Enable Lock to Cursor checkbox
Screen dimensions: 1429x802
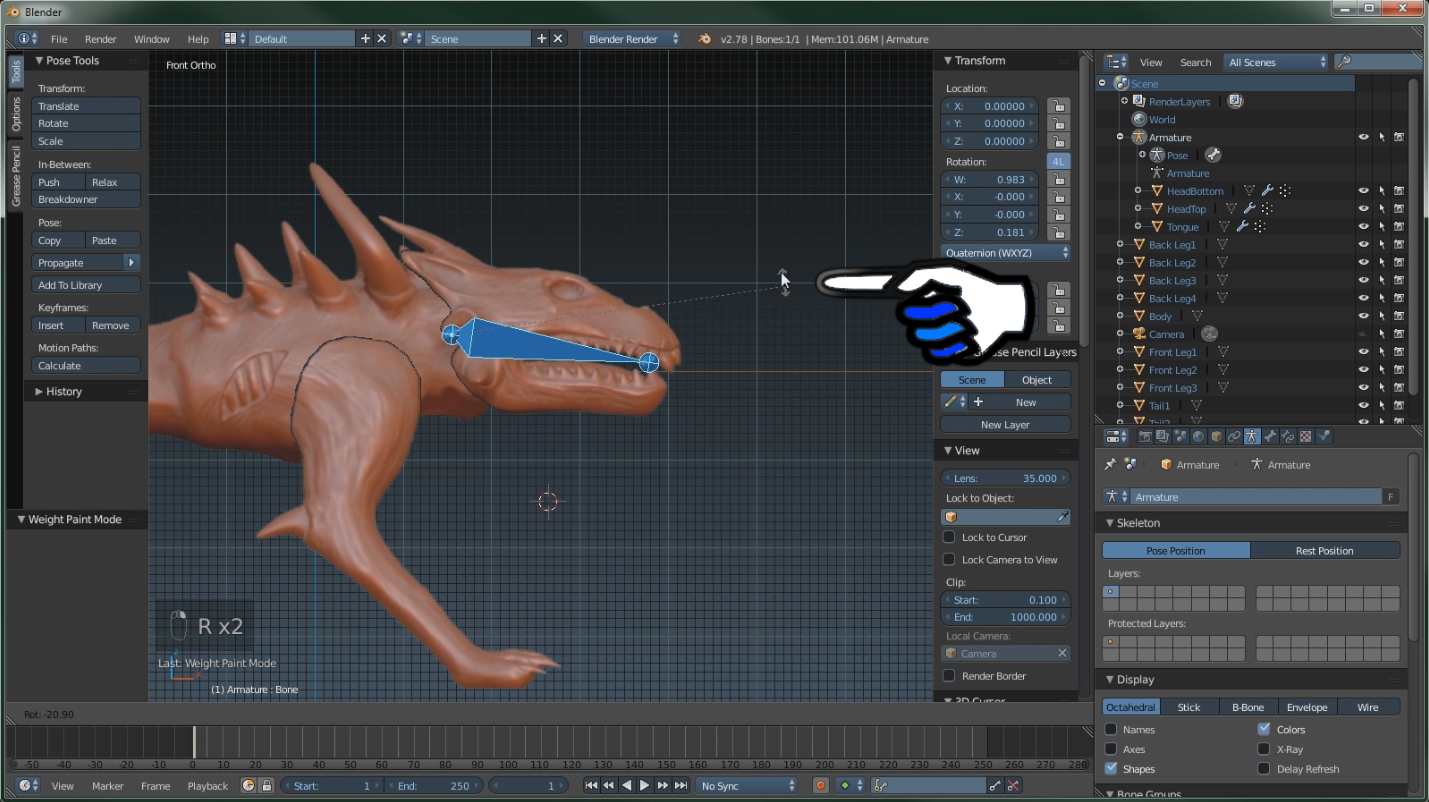[949, 537]
